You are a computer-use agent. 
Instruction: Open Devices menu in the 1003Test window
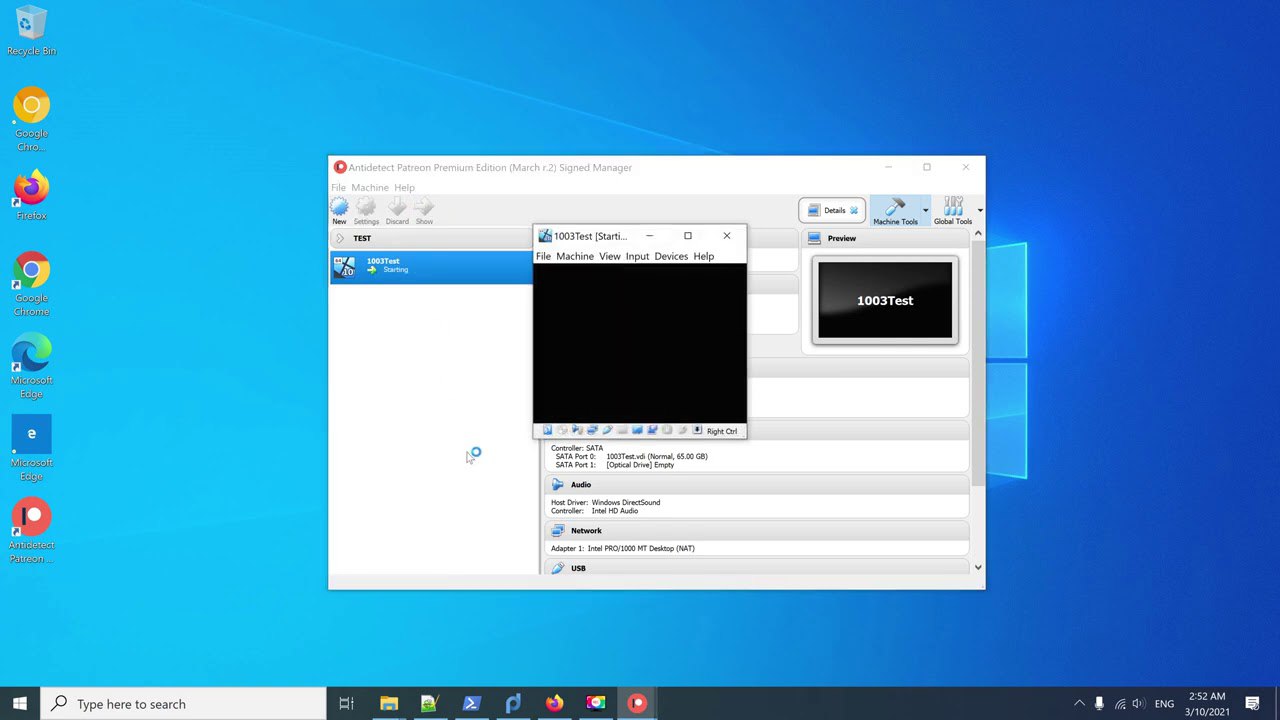(x=671, y=256)
